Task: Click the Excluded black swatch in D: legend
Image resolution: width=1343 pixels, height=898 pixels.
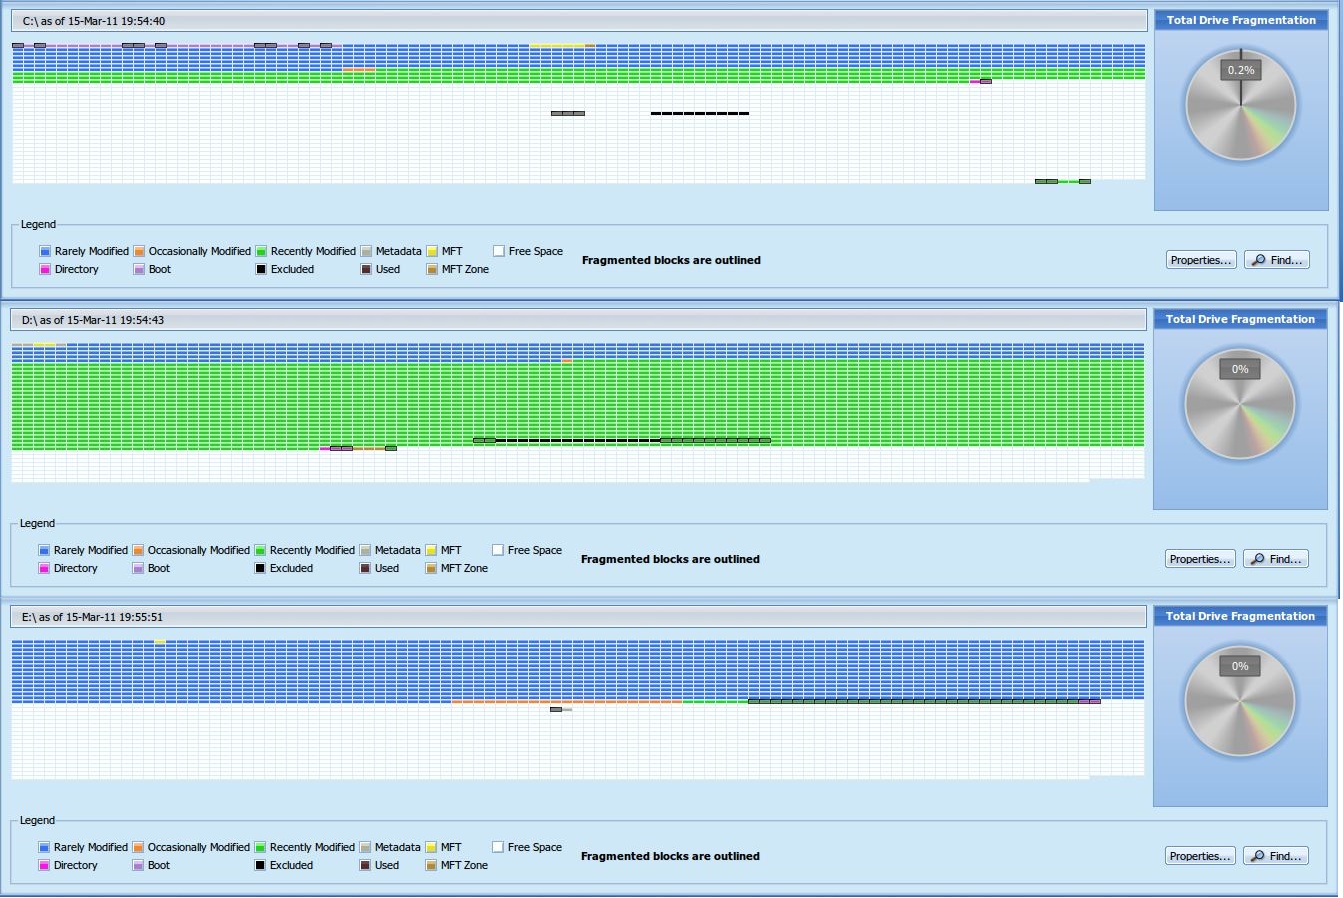Action: point(260,569)
